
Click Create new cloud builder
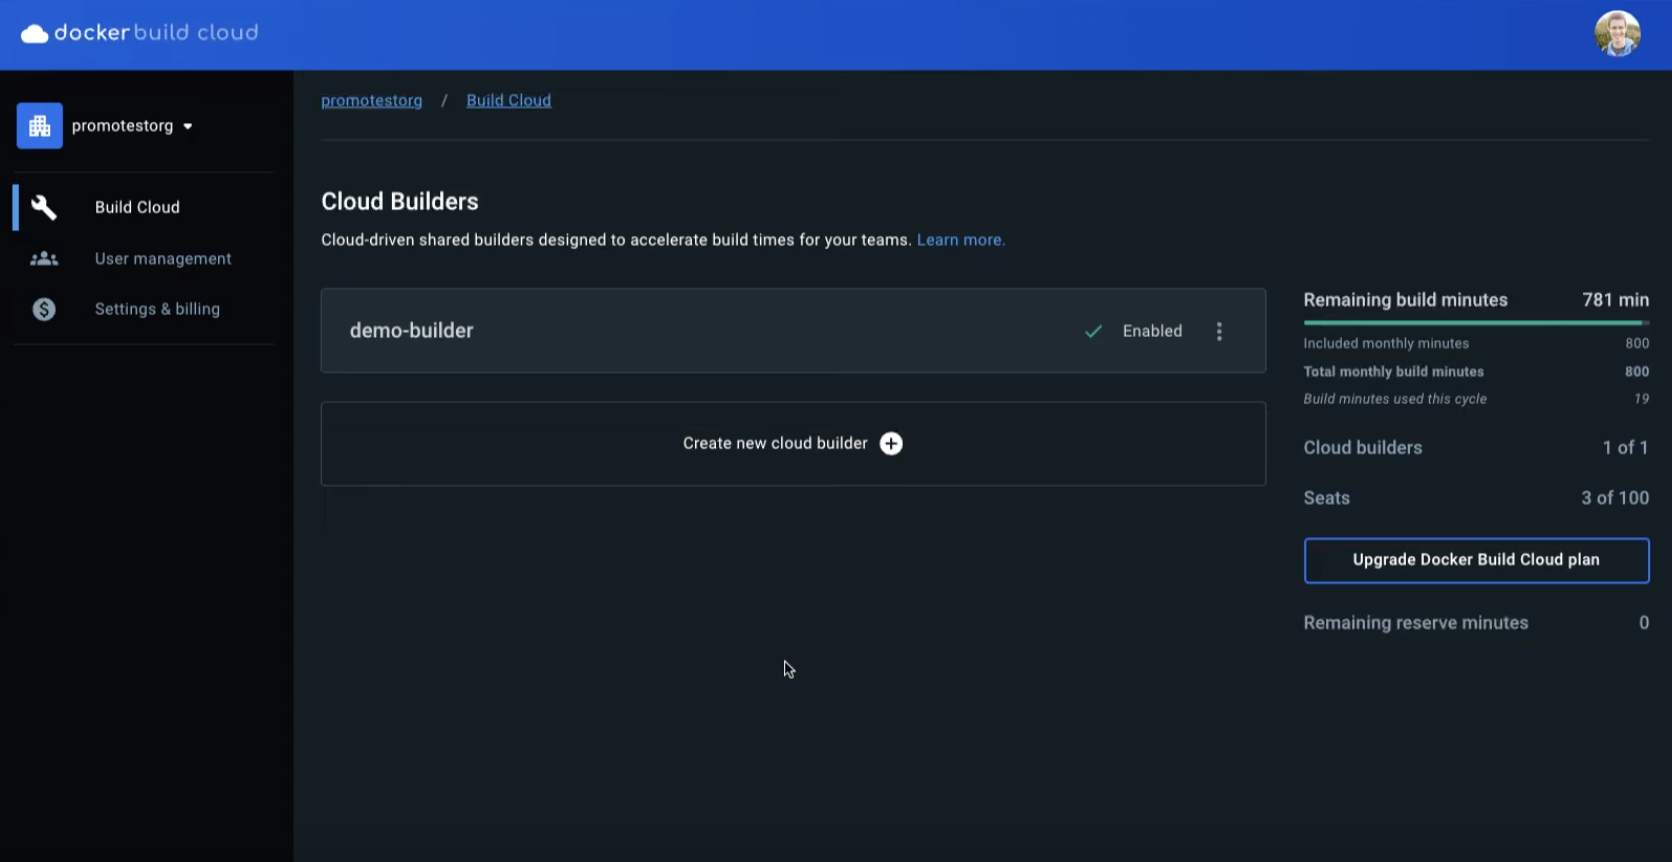click(793, 444)
